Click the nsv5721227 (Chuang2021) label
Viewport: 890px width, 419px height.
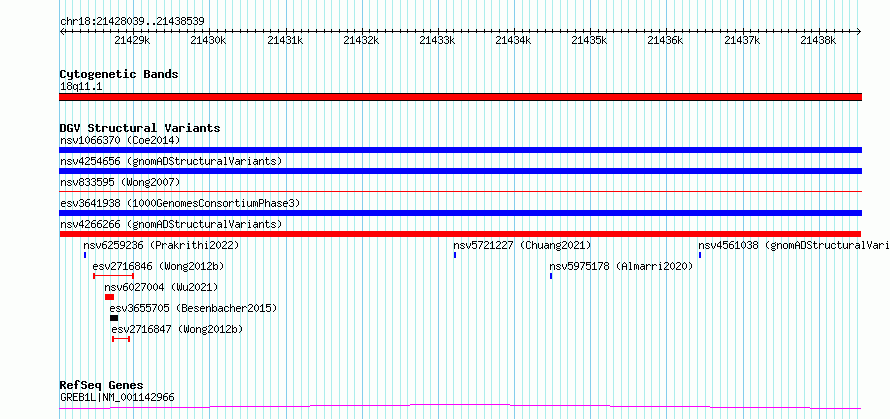tap(522, 245)
